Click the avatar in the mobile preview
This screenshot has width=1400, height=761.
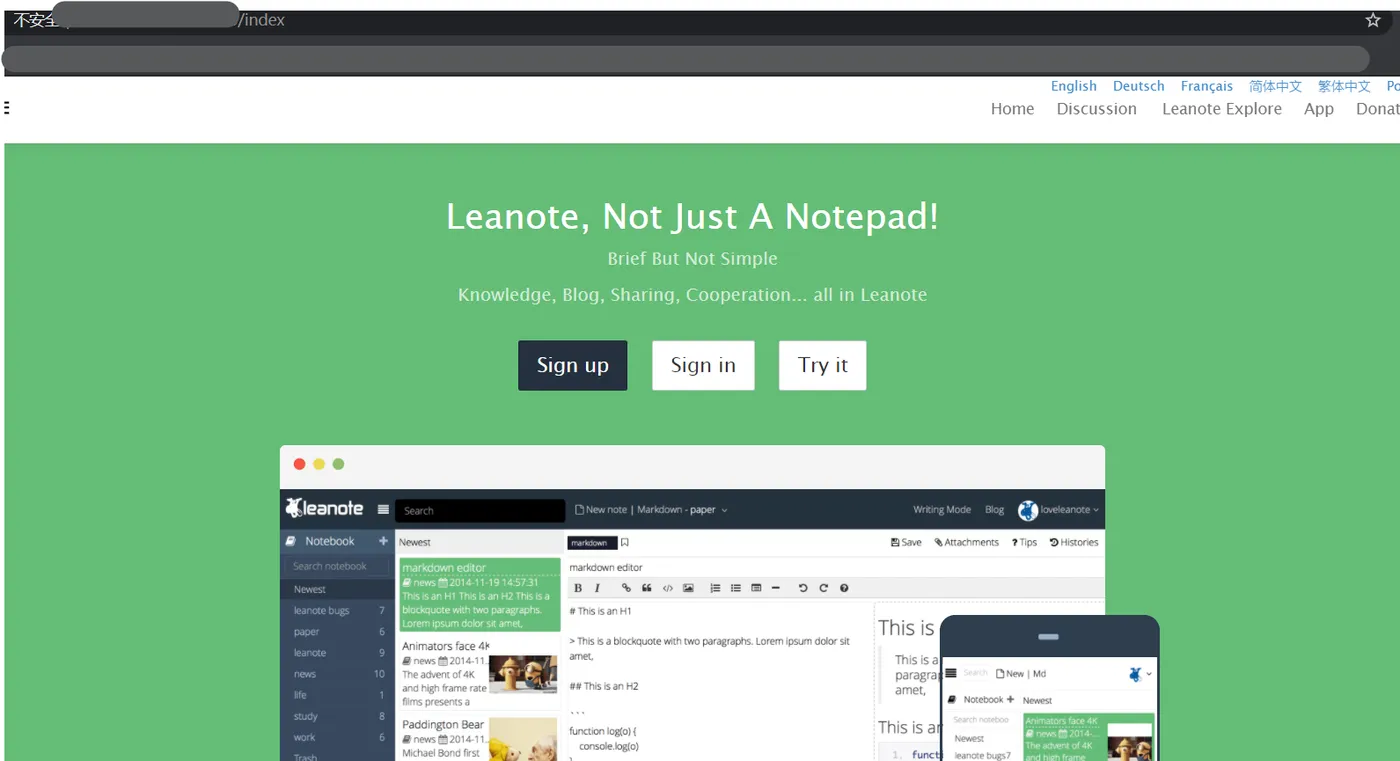coord(1135,674)
